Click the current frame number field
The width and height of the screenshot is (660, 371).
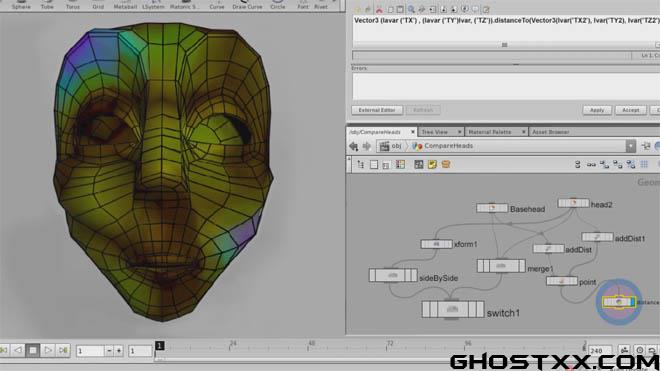pos(90,351)
